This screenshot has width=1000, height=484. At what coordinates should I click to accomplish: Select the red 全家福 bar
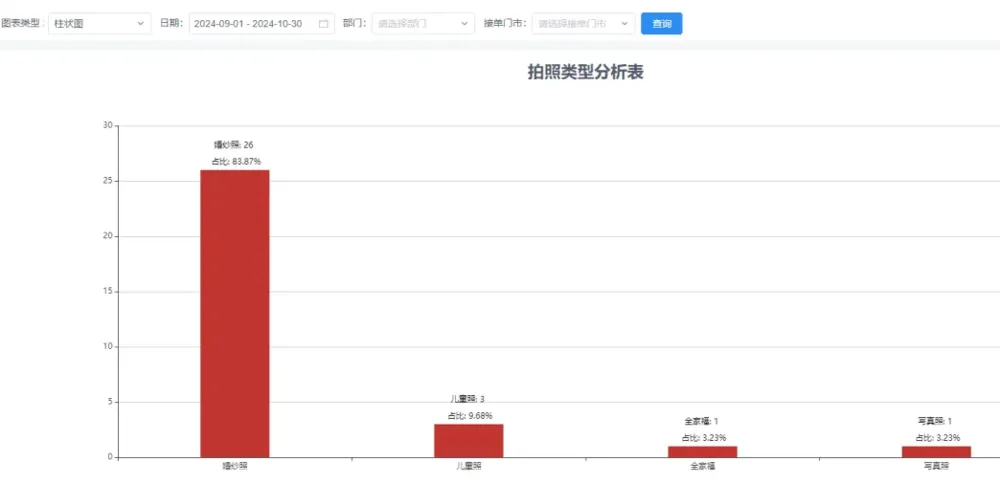click(x=703, y=452)
